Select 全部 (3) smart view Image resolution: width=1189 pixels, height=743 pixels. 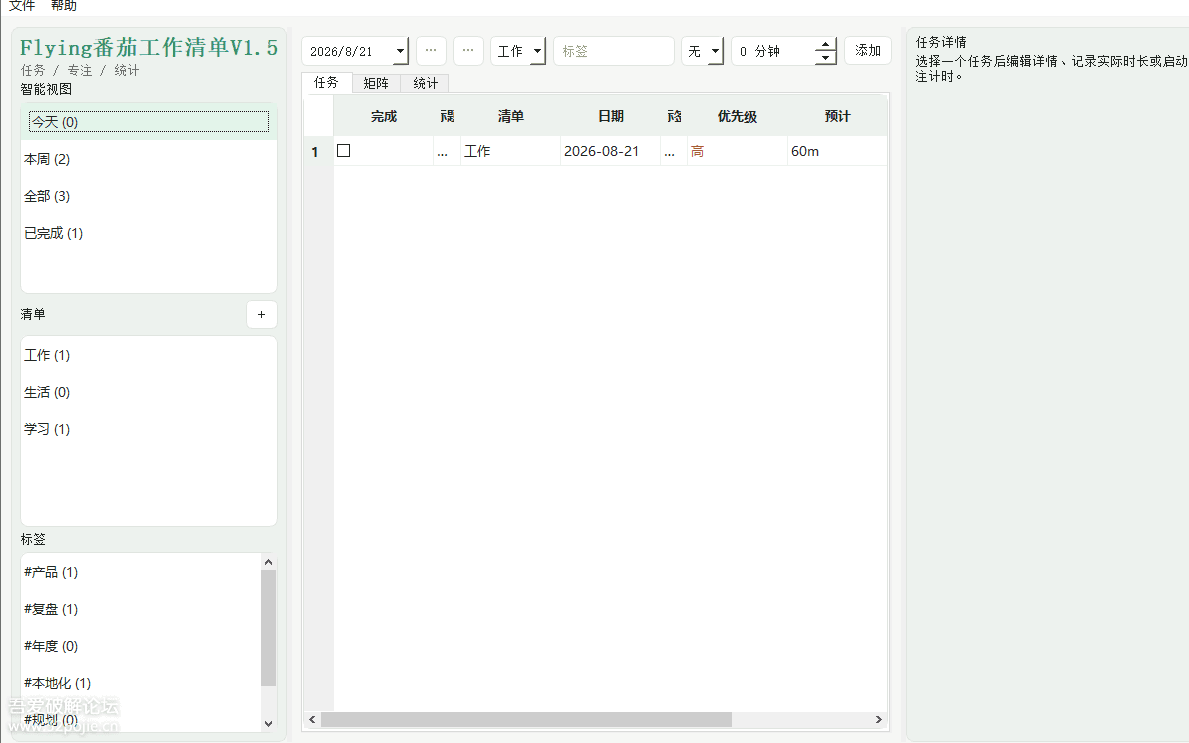tap(149, 196)
